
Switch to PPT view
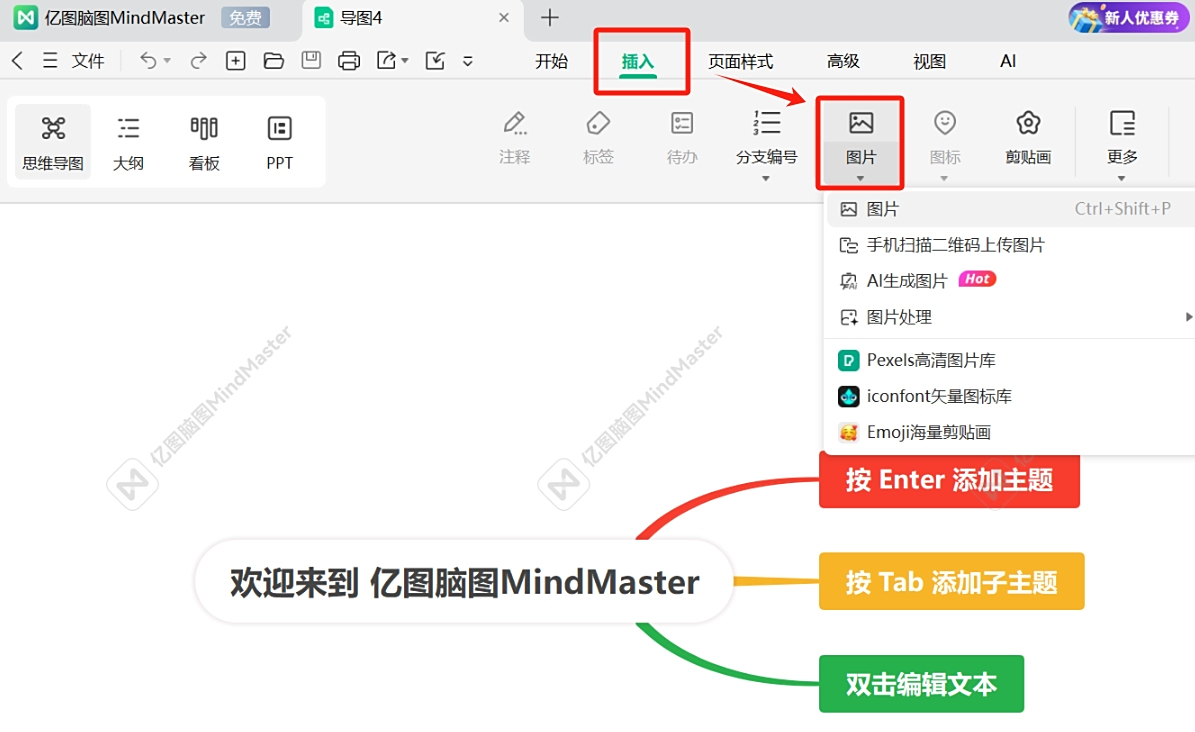click(x=280, y=142)
